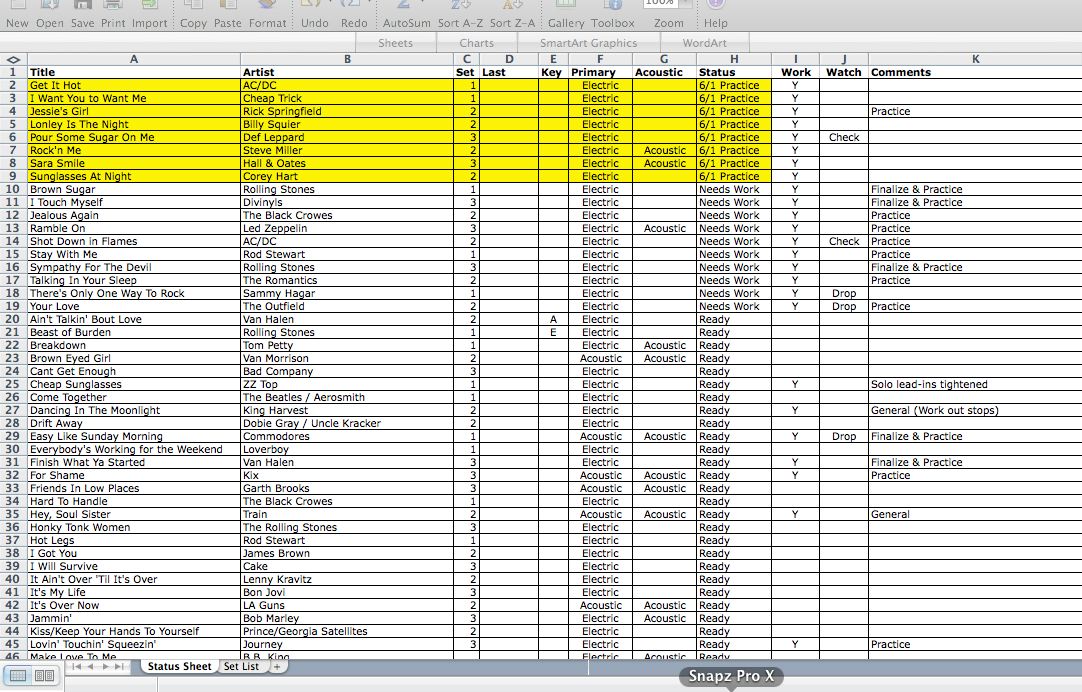Select the 'Commodores' artist cell

347,436
